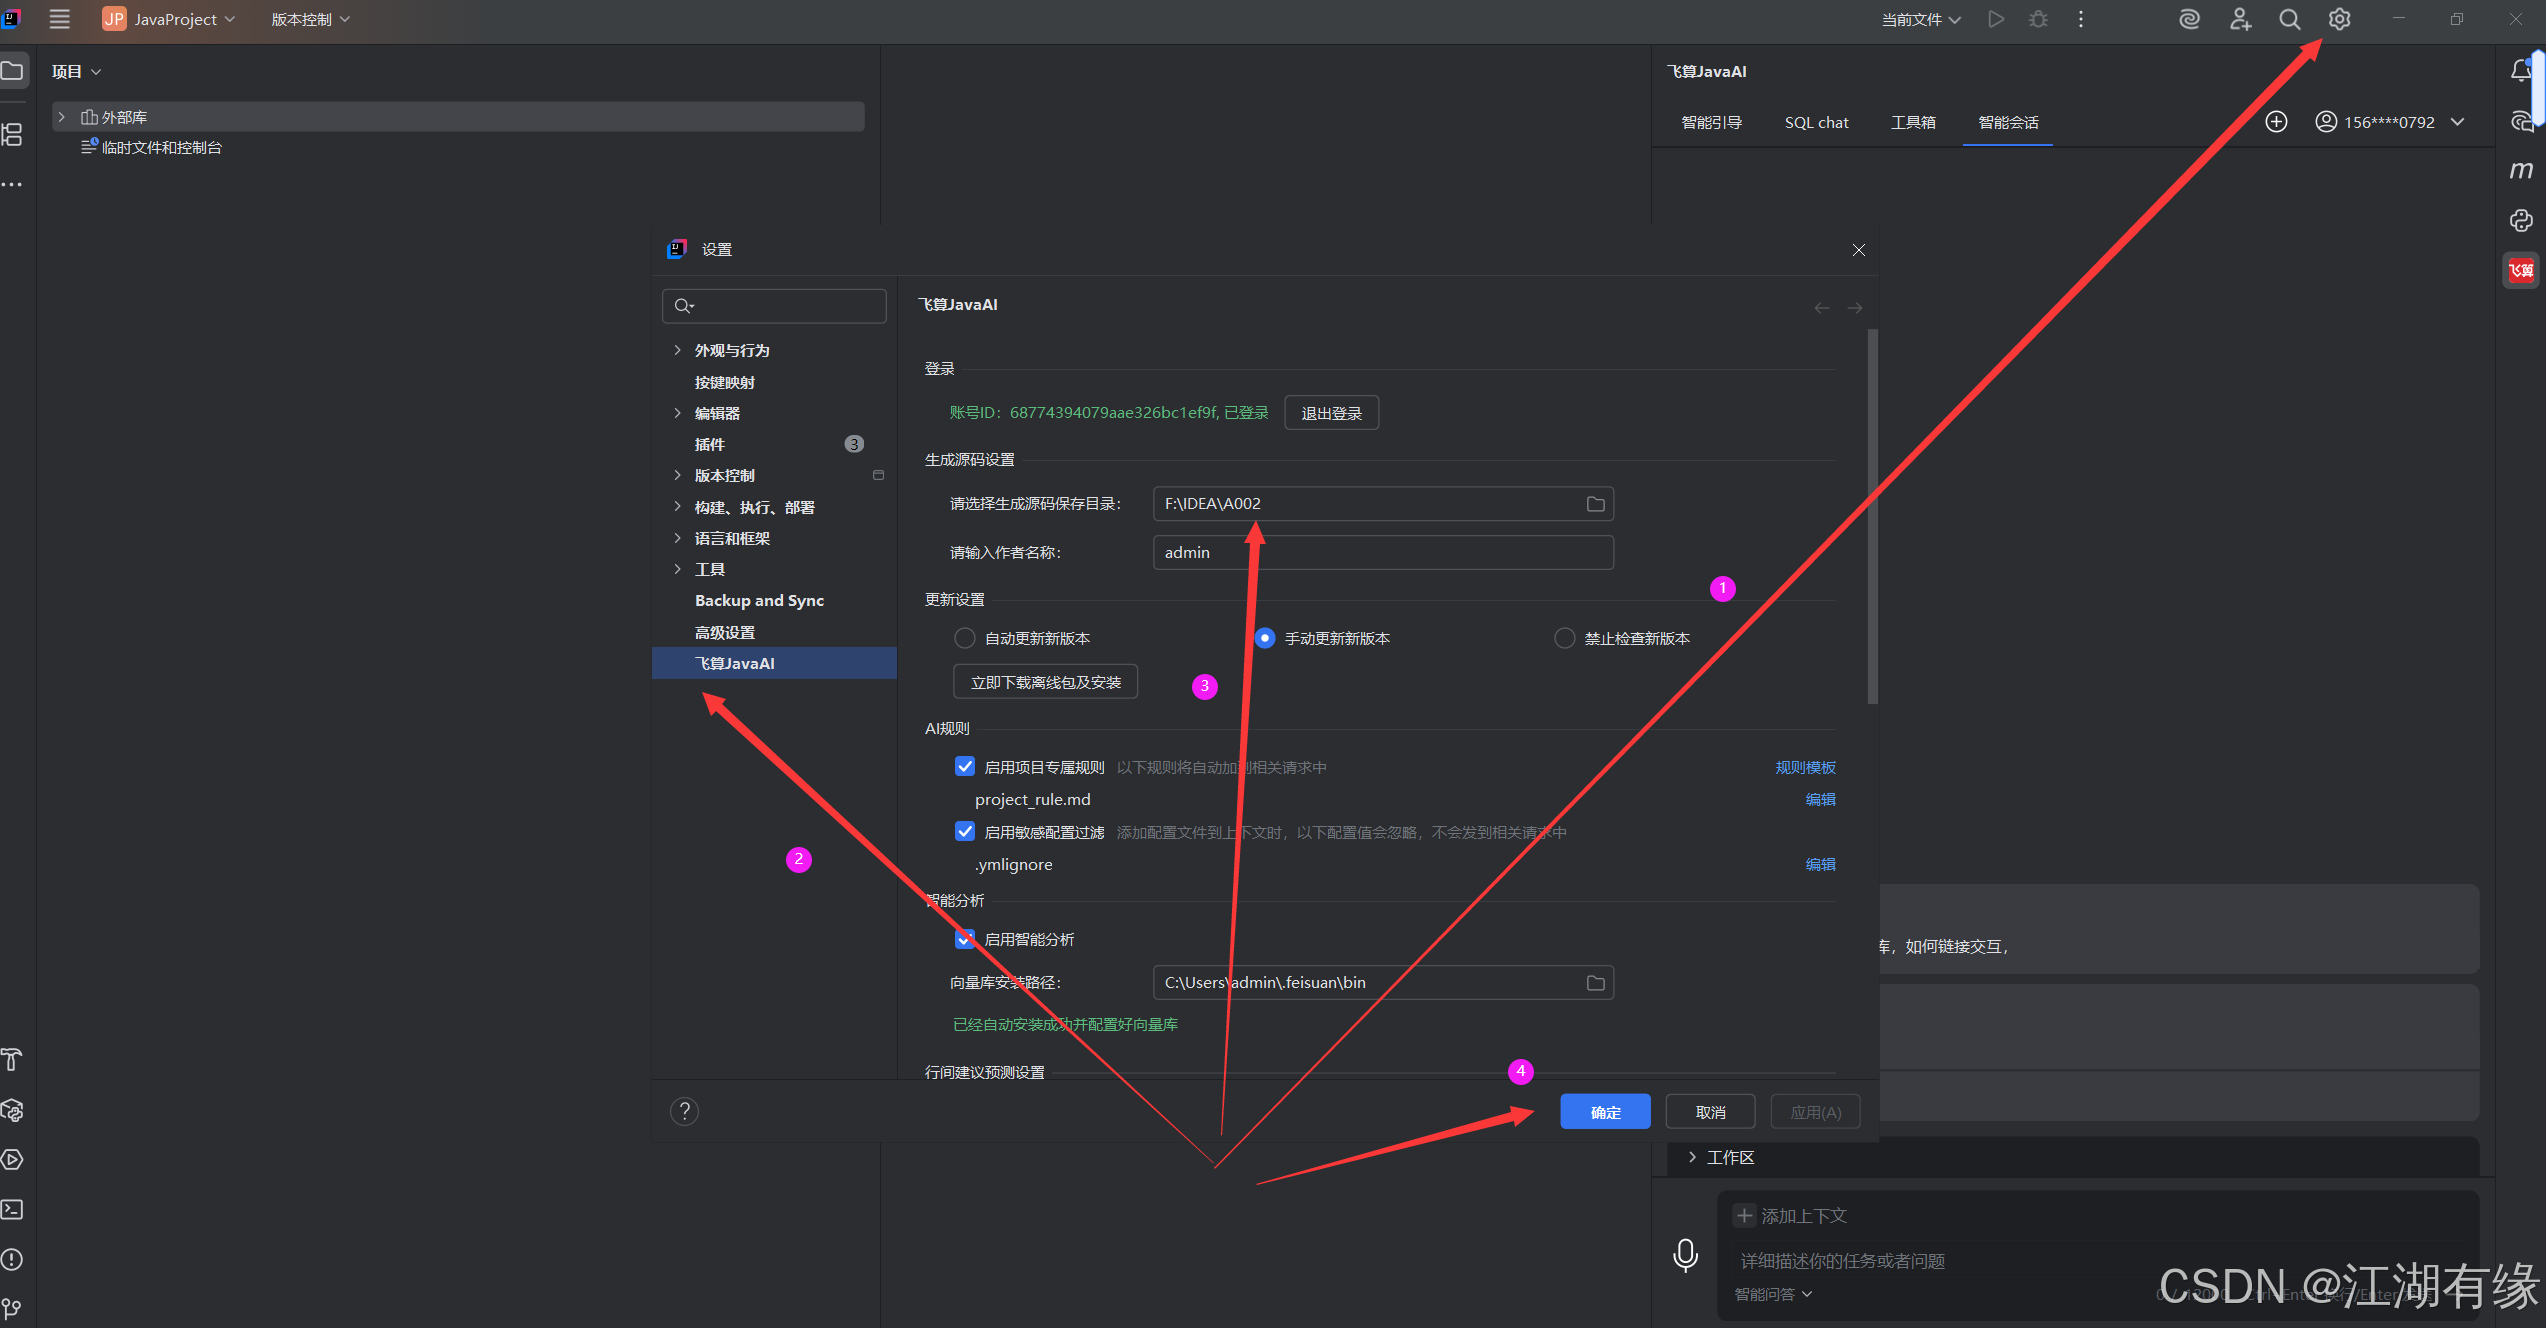Click 添加上下文 in chat input
This screenshot has height=1328, width=2546.
[x=1791, y=1216]
